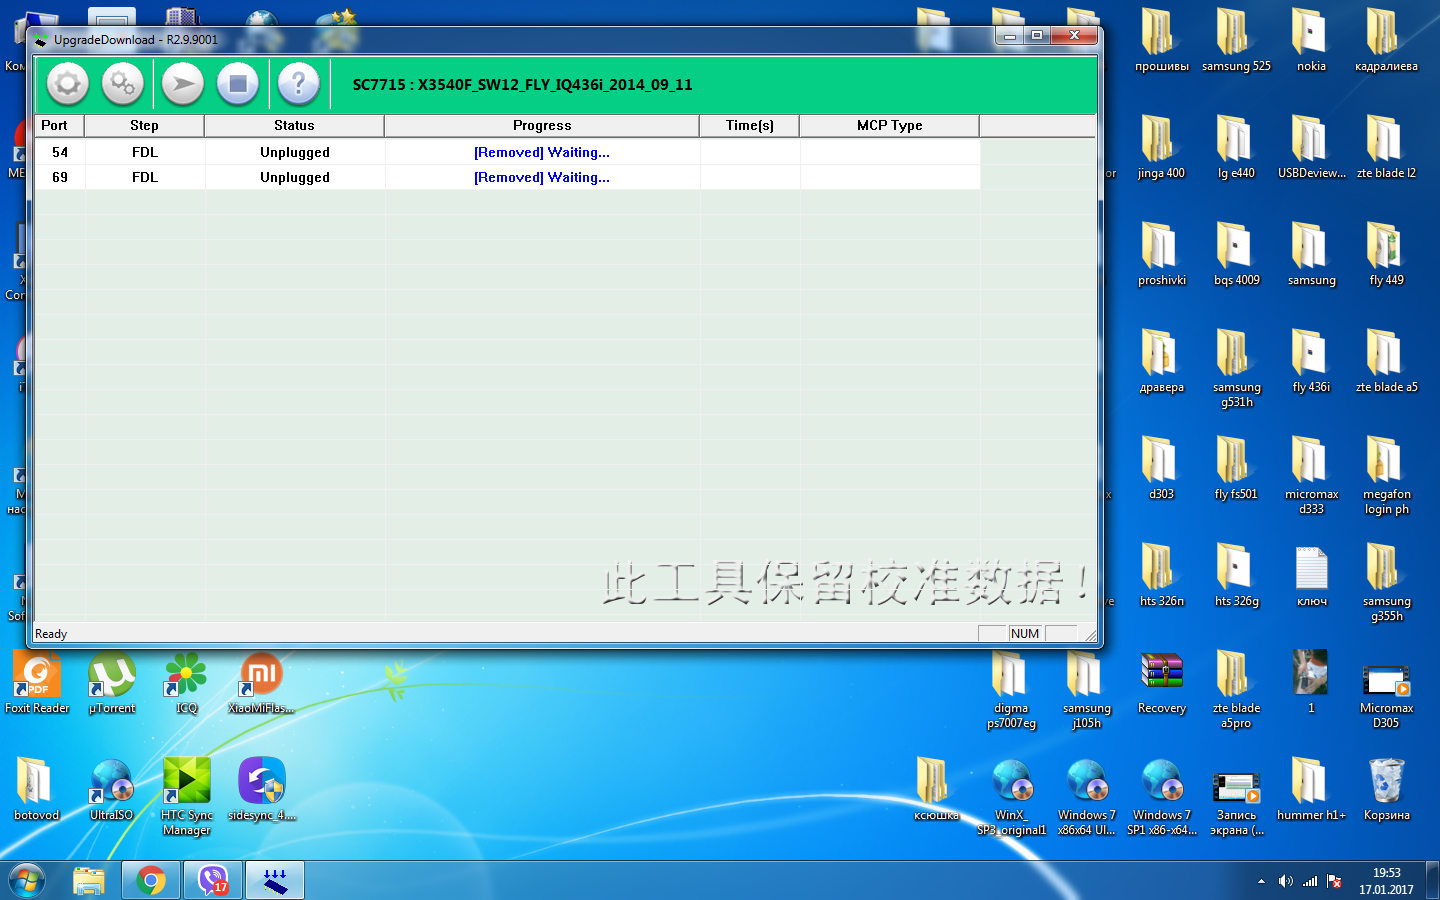
Task: Click the Time(s) column header
Action: [750, 125]
